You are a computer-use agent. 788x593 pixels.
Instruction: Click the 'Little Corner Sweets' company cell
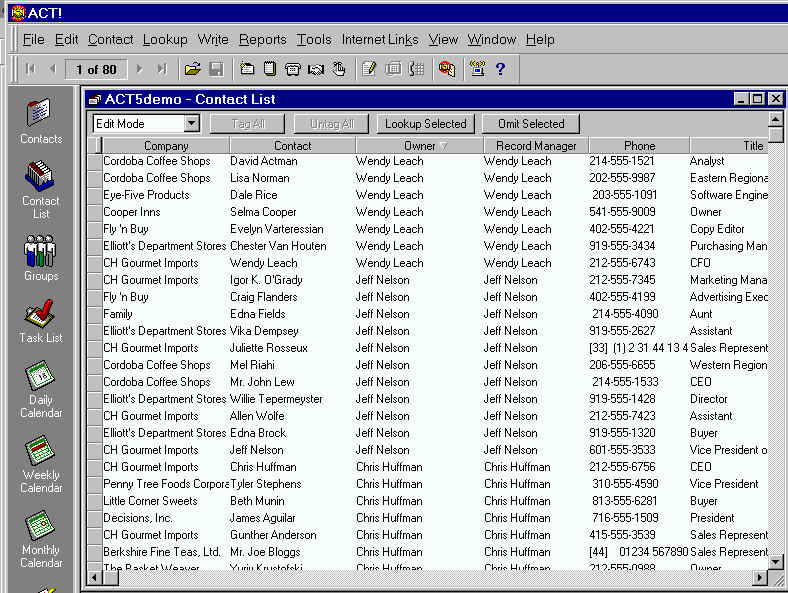[x=150, y=501]
